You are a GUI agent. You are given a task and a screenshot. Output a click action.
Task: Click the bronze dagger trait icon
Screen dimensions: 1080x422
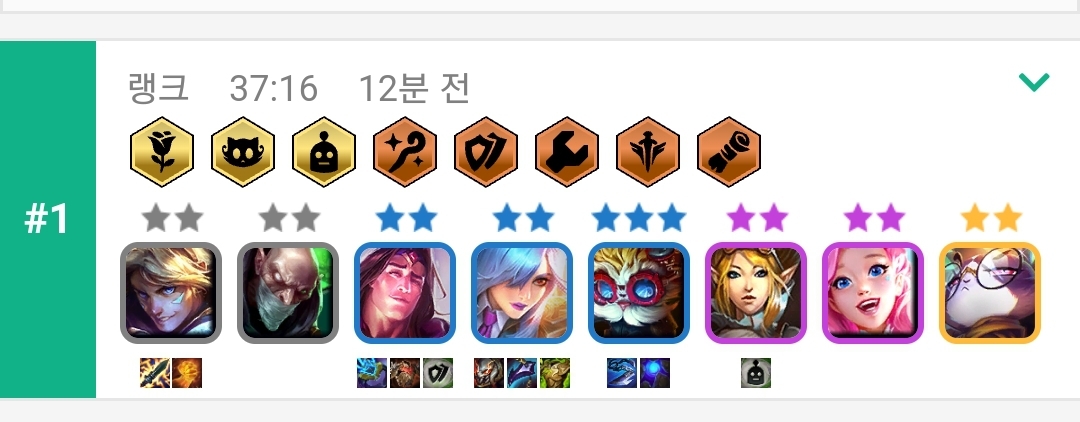648,152
